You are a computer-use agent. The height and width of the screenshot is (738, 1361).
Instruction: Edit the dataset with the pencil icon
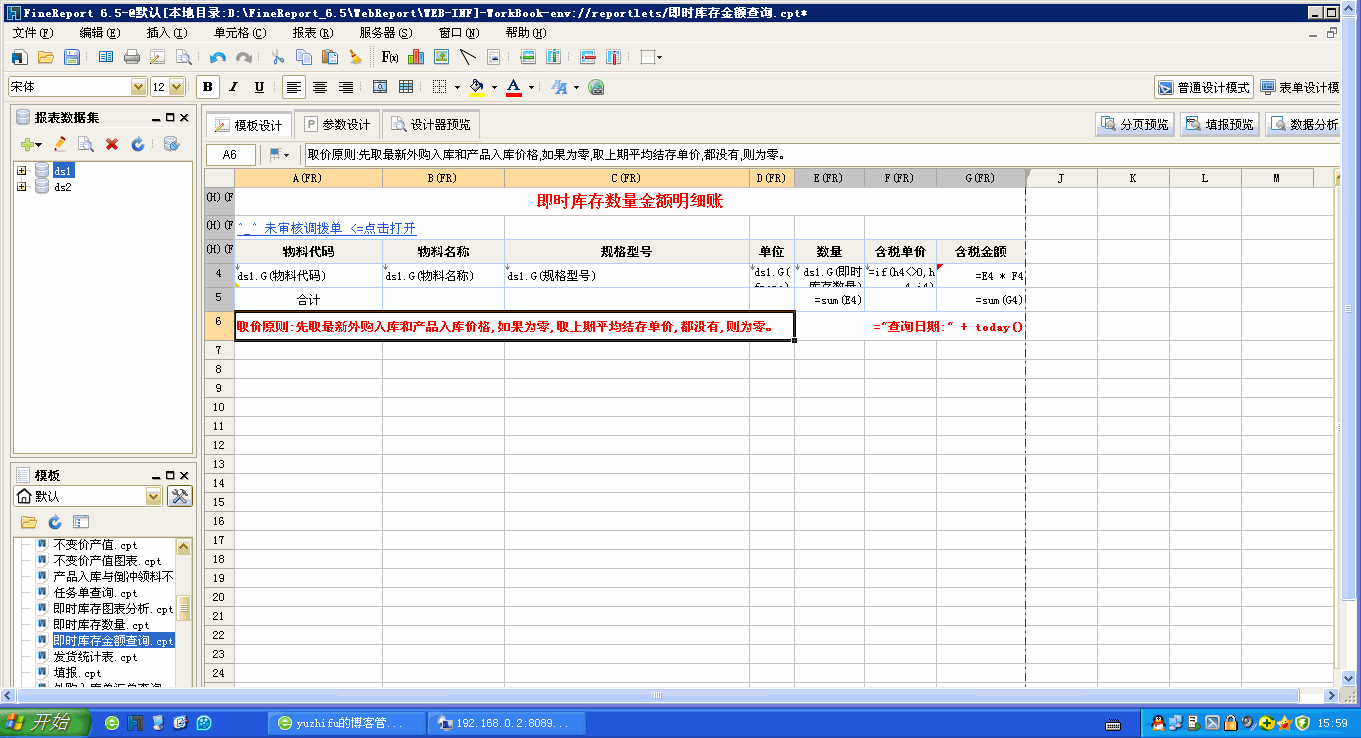[60, 144]
